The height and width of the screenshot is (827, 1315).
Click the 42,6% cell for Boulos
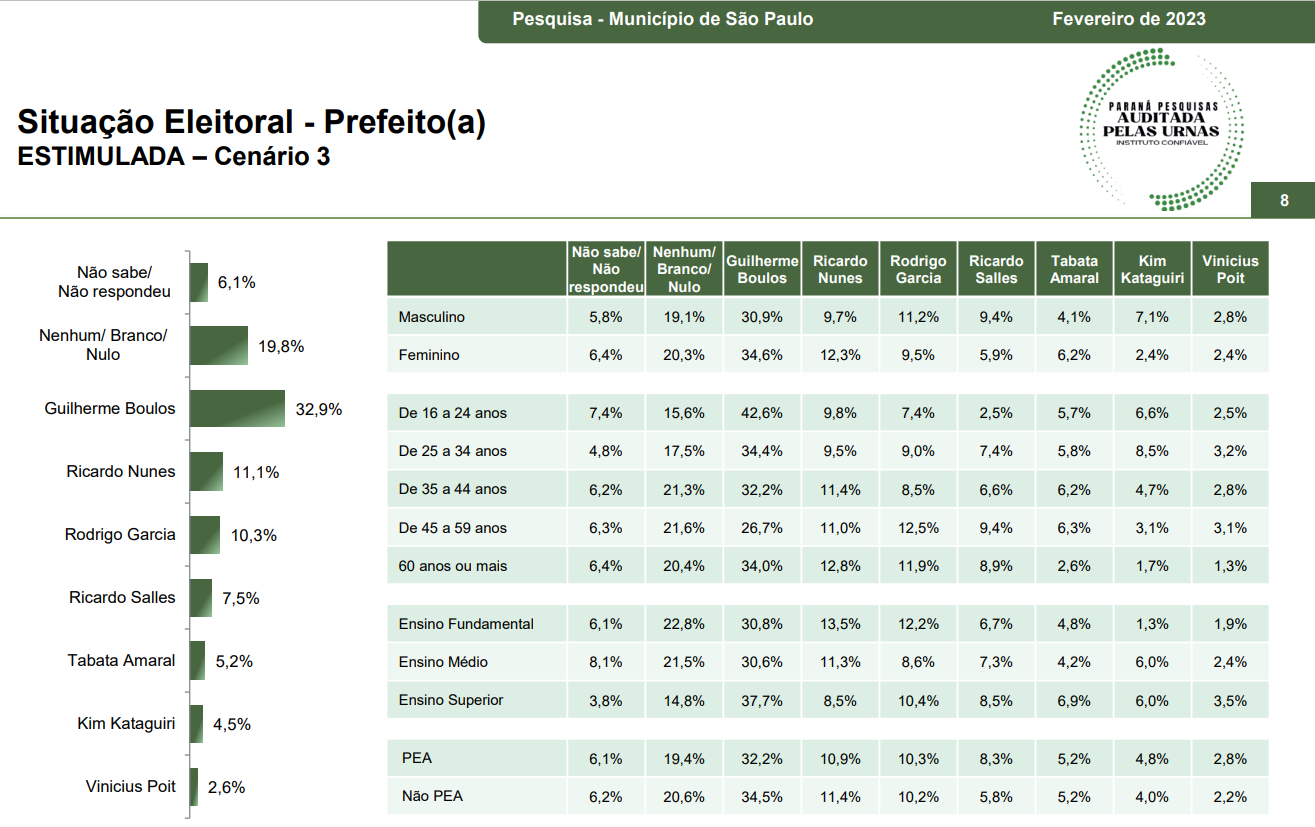tap(762, 413)
